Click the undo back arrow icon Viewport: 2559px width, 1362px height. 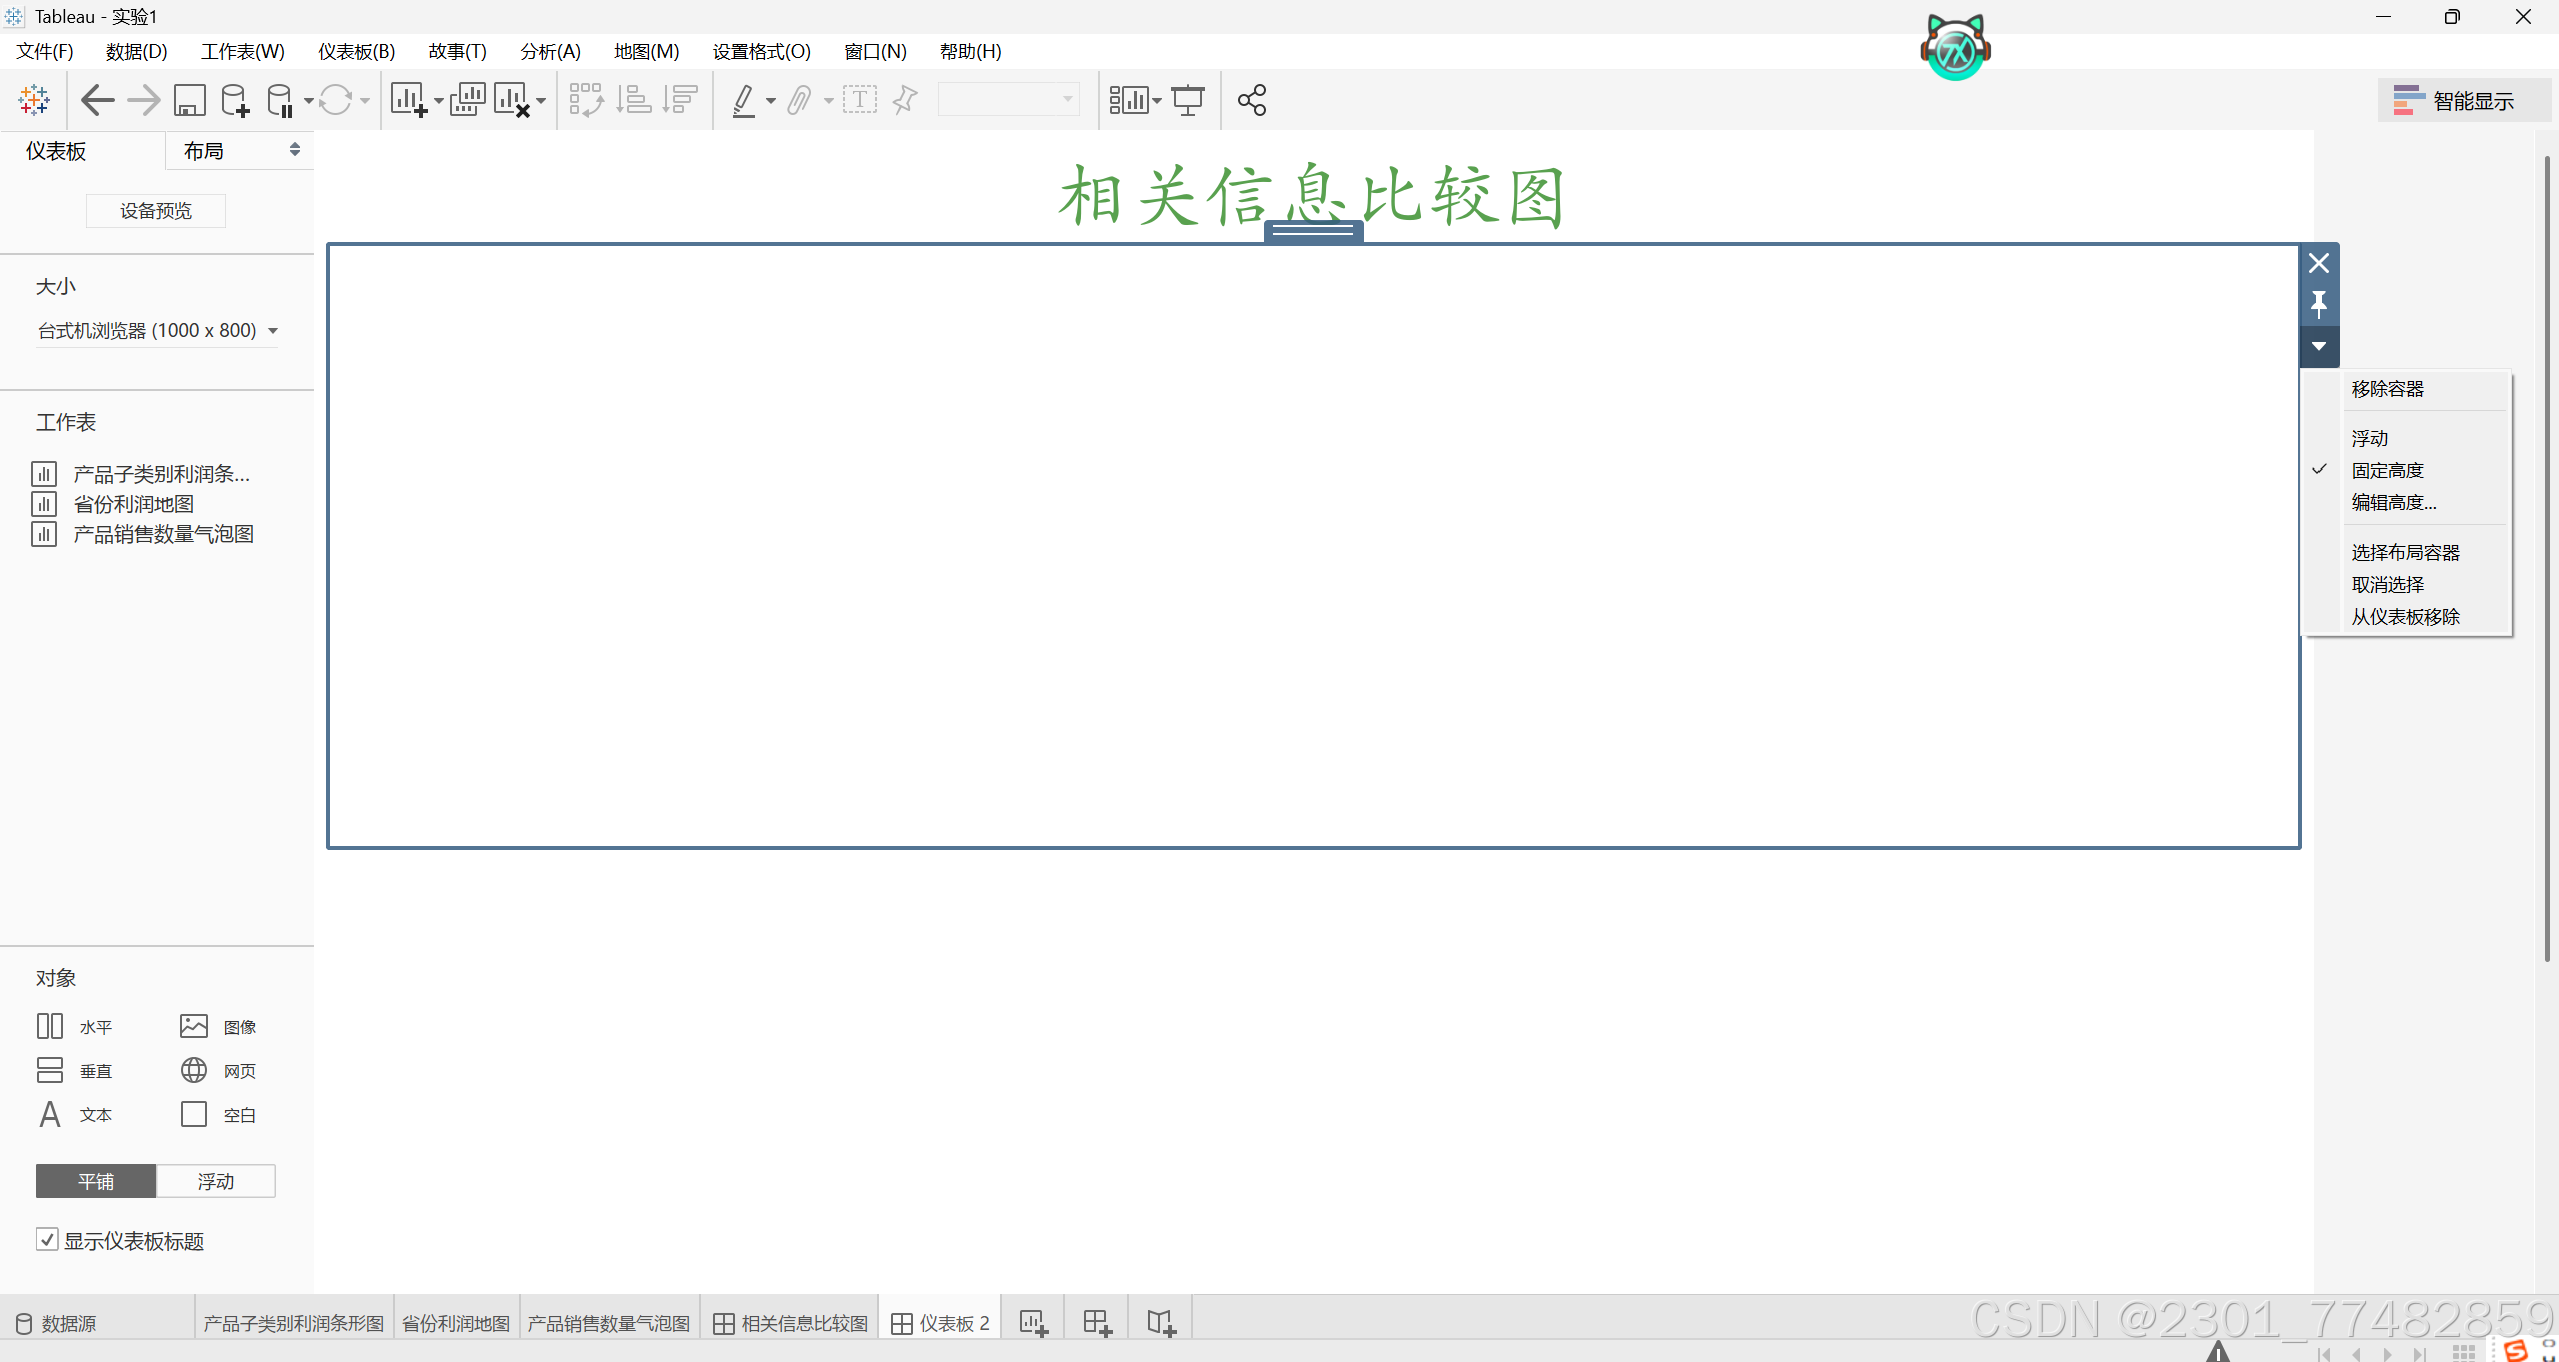(x=97, y=100)
